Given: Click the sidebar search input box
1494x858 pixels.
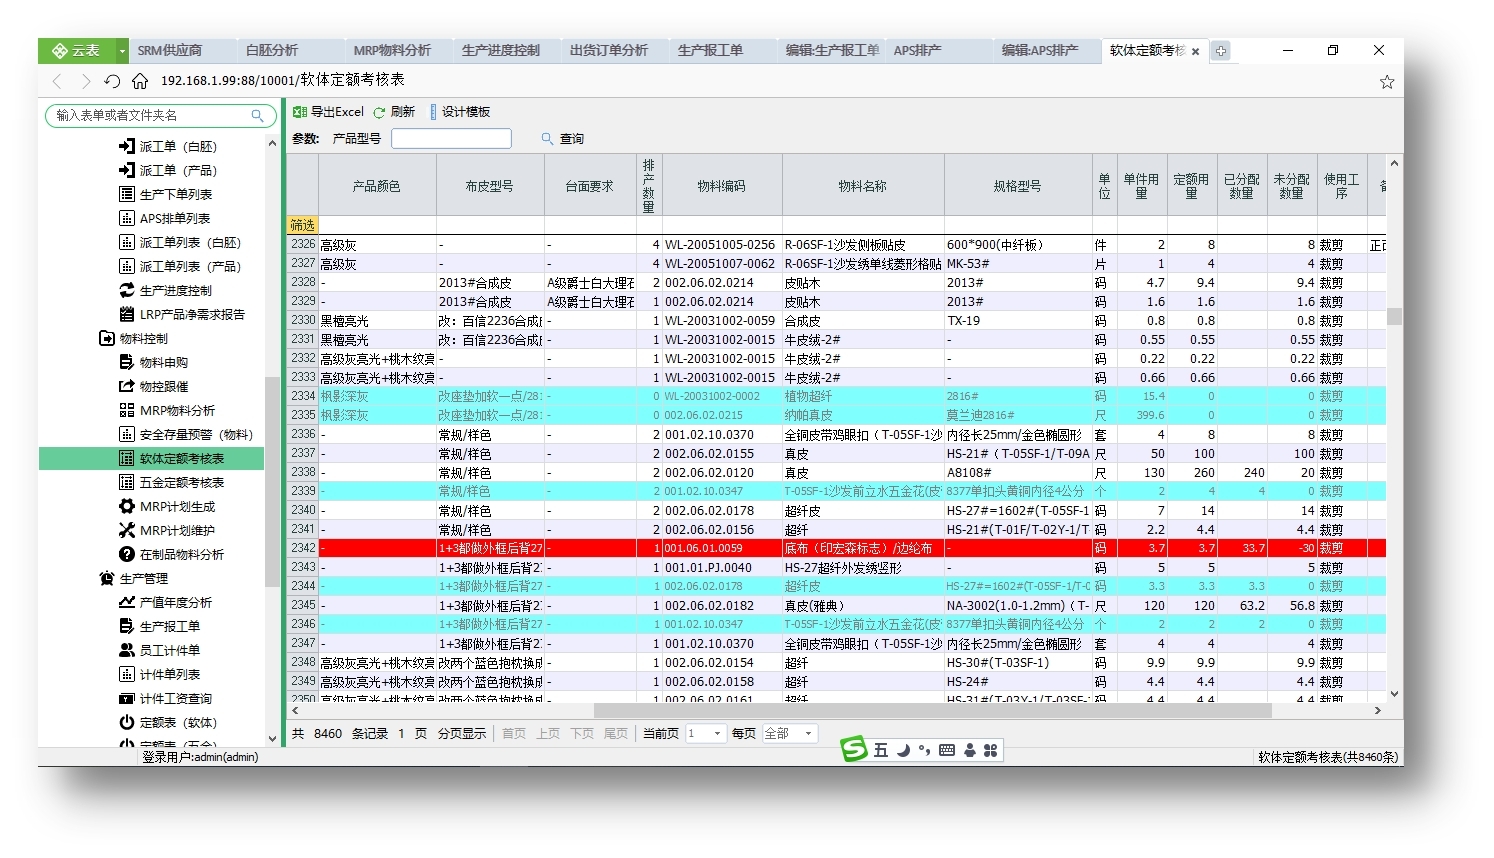Looking at the screenshot, I should 161,116.
